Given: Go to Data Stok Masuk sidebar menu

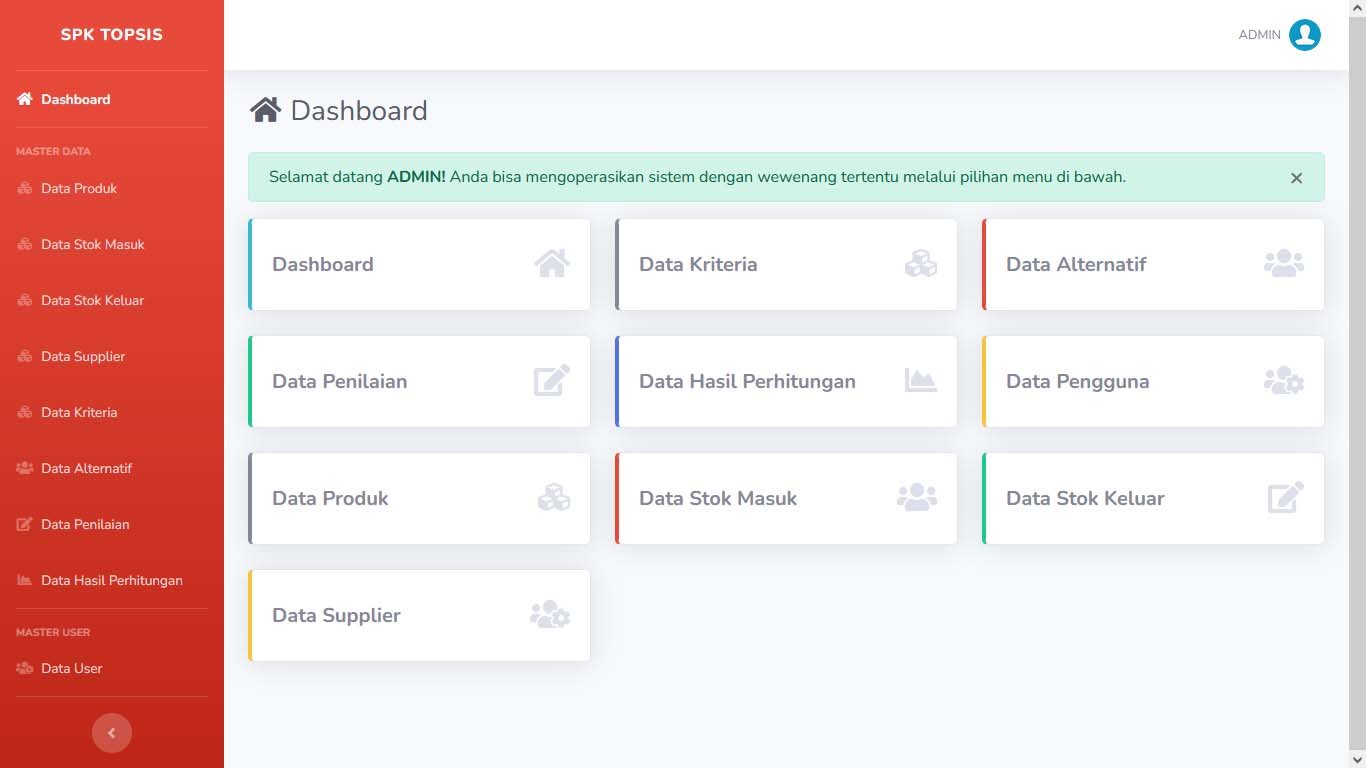Looking at the screenshot, I should [92, 244].
